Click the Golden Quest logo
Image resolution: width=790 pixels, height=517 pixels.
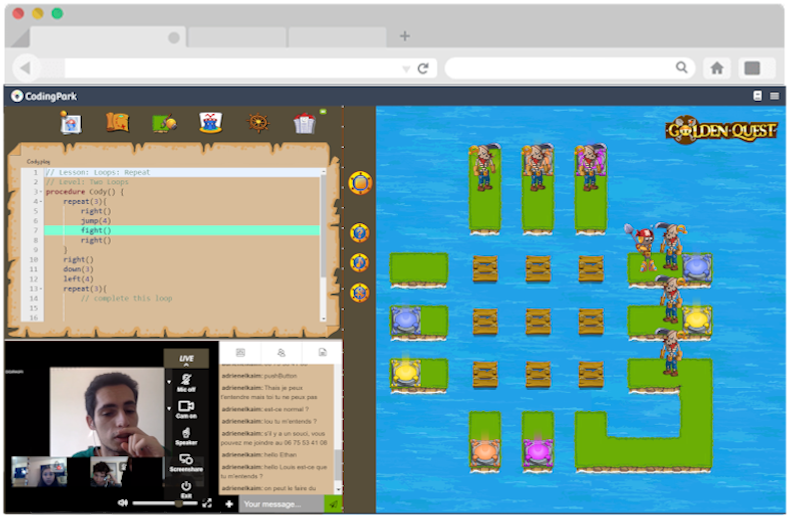[x=721, y=130]
